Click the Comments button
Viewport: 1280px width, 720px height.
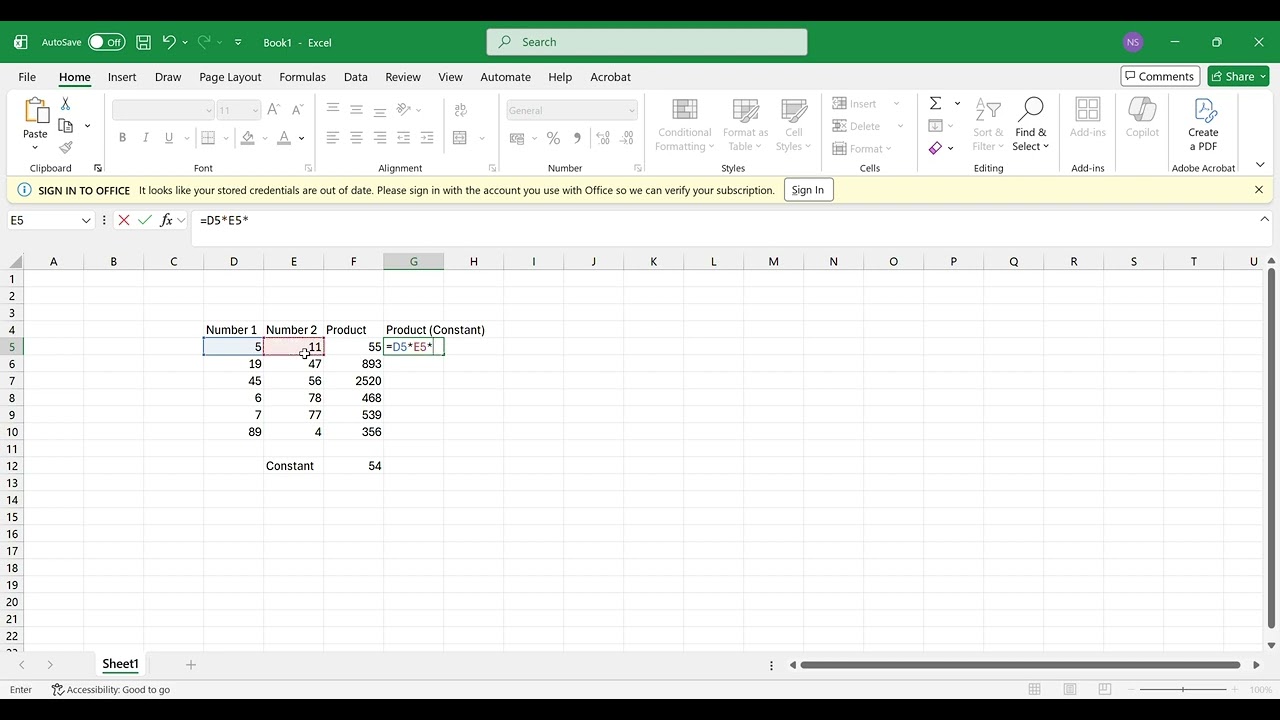(x=1160, y=76)
